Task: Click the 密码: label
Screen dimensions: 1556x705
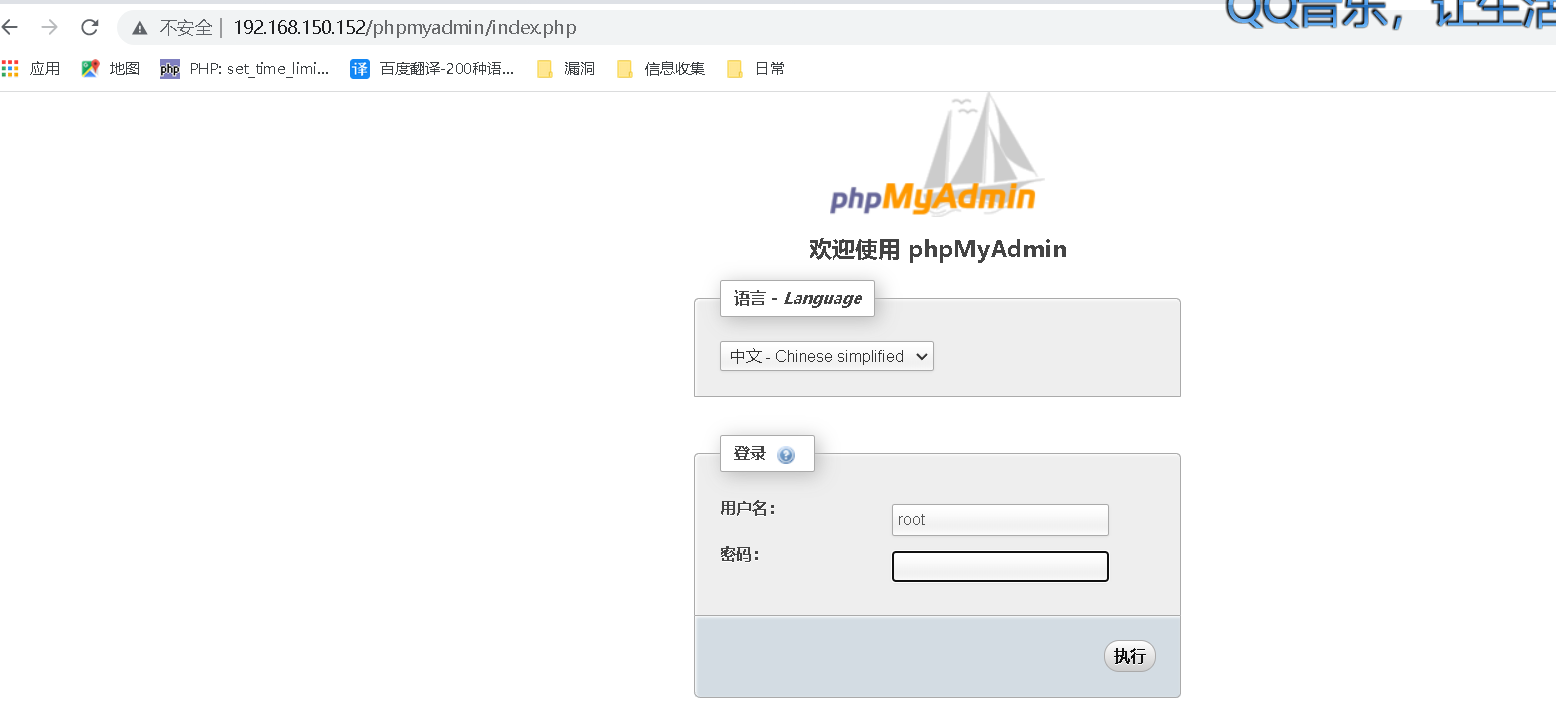Action: 740,554
